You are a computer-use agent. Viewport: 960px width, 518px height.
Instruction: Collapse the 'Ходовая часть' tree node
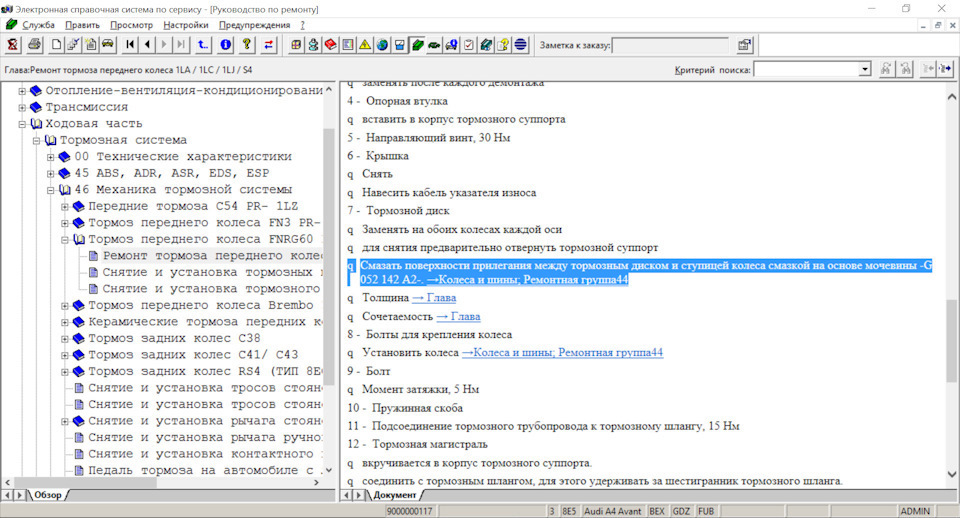pos(22,124)
